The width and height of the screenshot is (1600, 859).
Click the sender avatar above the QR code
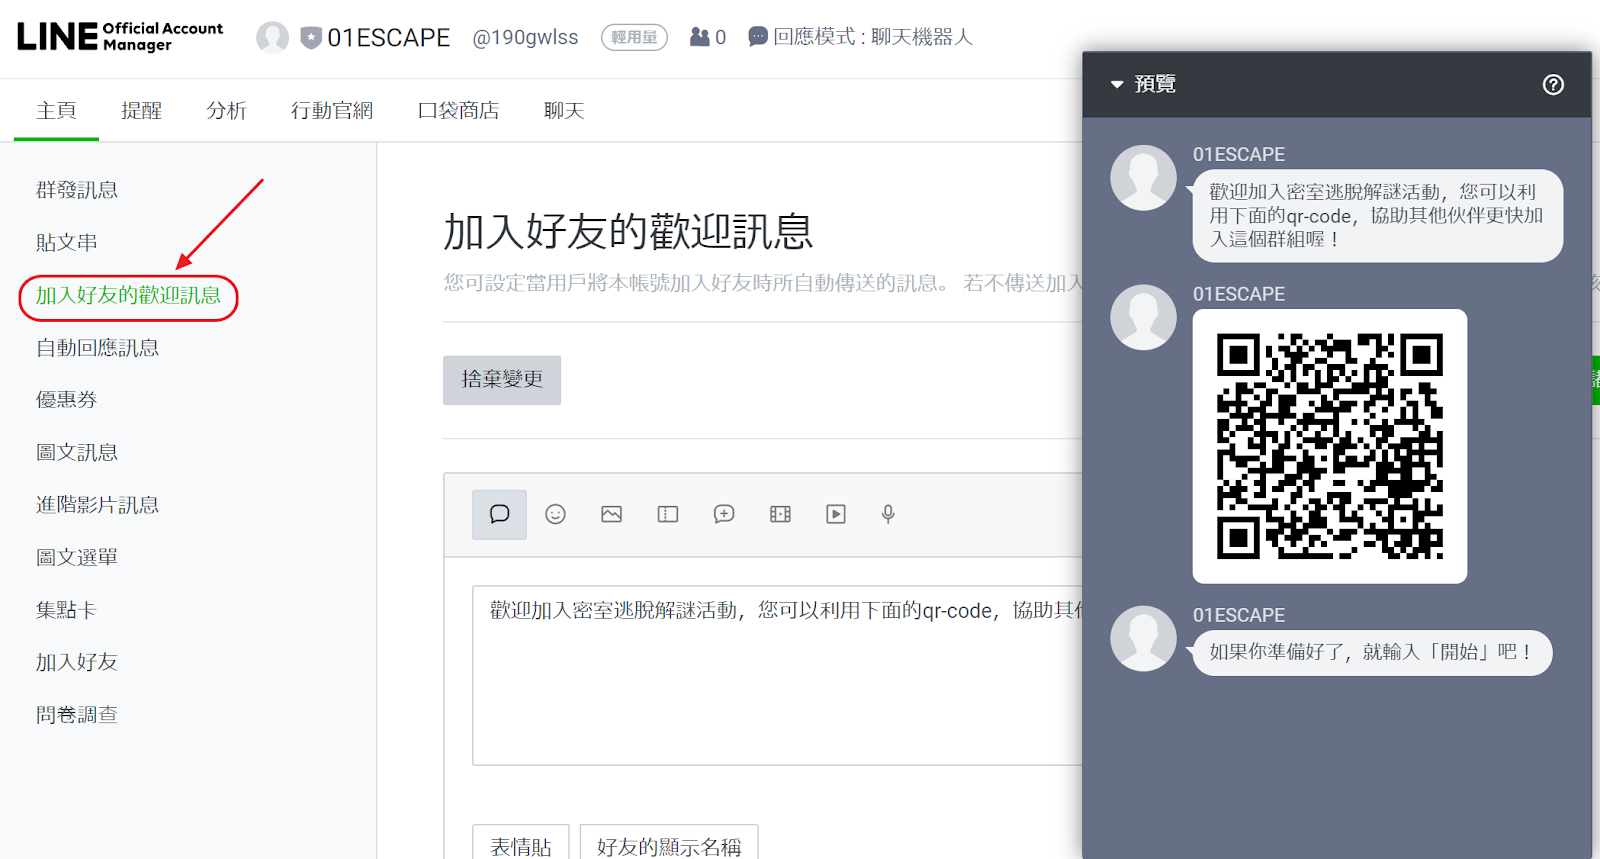click(1143, 317)
